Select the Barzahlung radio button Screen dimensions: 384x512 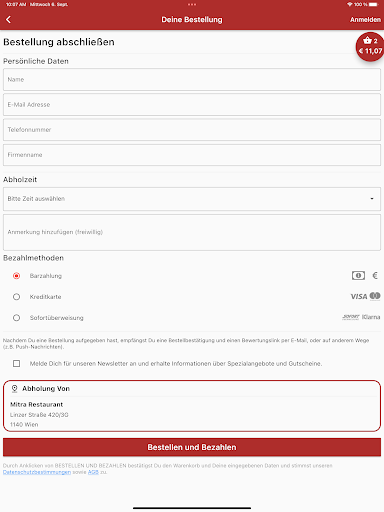(16, 276)
